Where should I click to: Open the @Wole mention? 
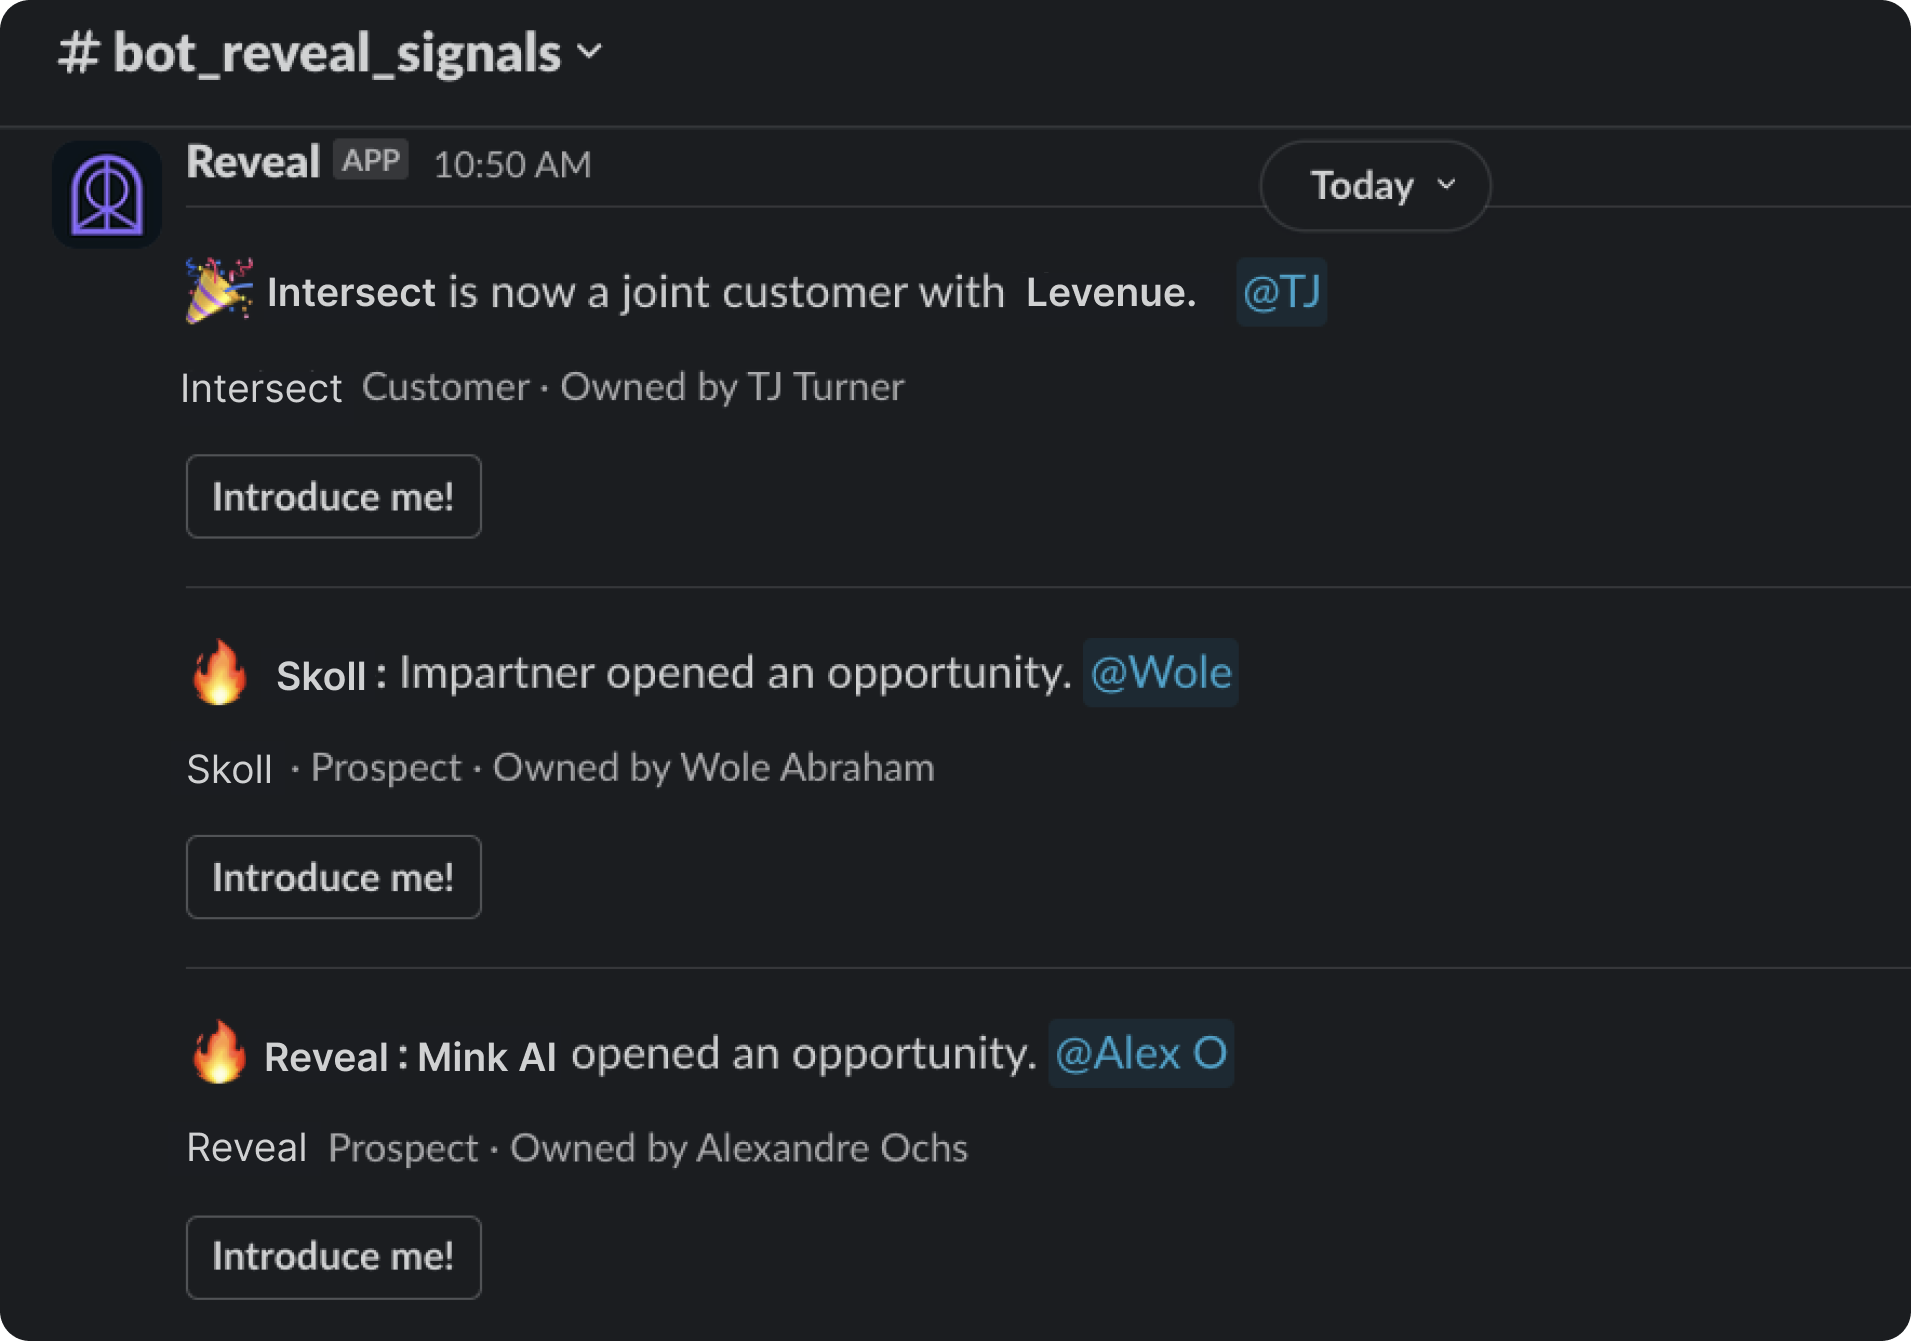coord(1161,673)
